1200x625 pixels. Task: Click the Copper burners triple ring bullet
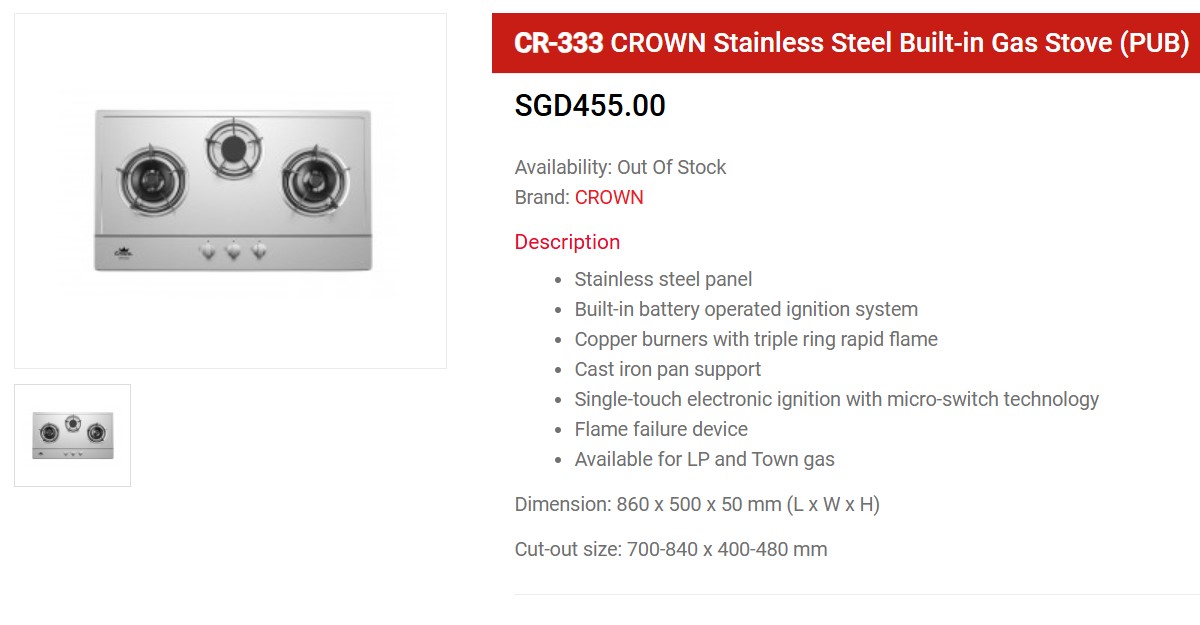point(756,339)
